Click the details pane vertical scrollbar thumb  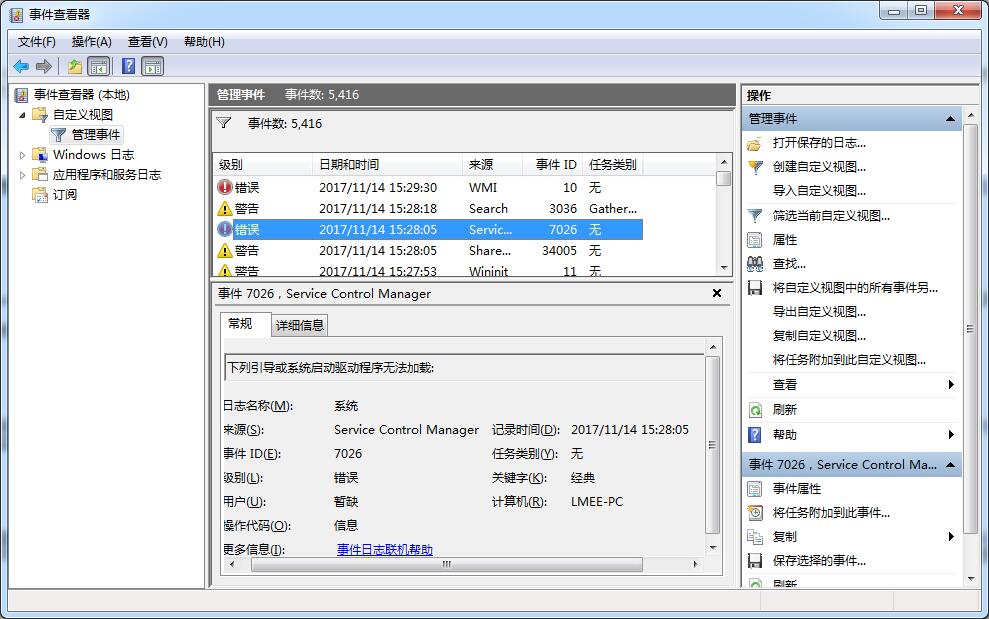point(713,445)
